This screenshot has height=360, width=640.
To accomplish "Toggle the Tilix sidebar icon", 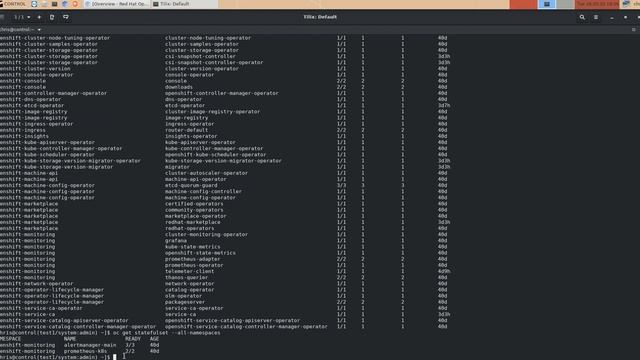I will click(2, 17).
